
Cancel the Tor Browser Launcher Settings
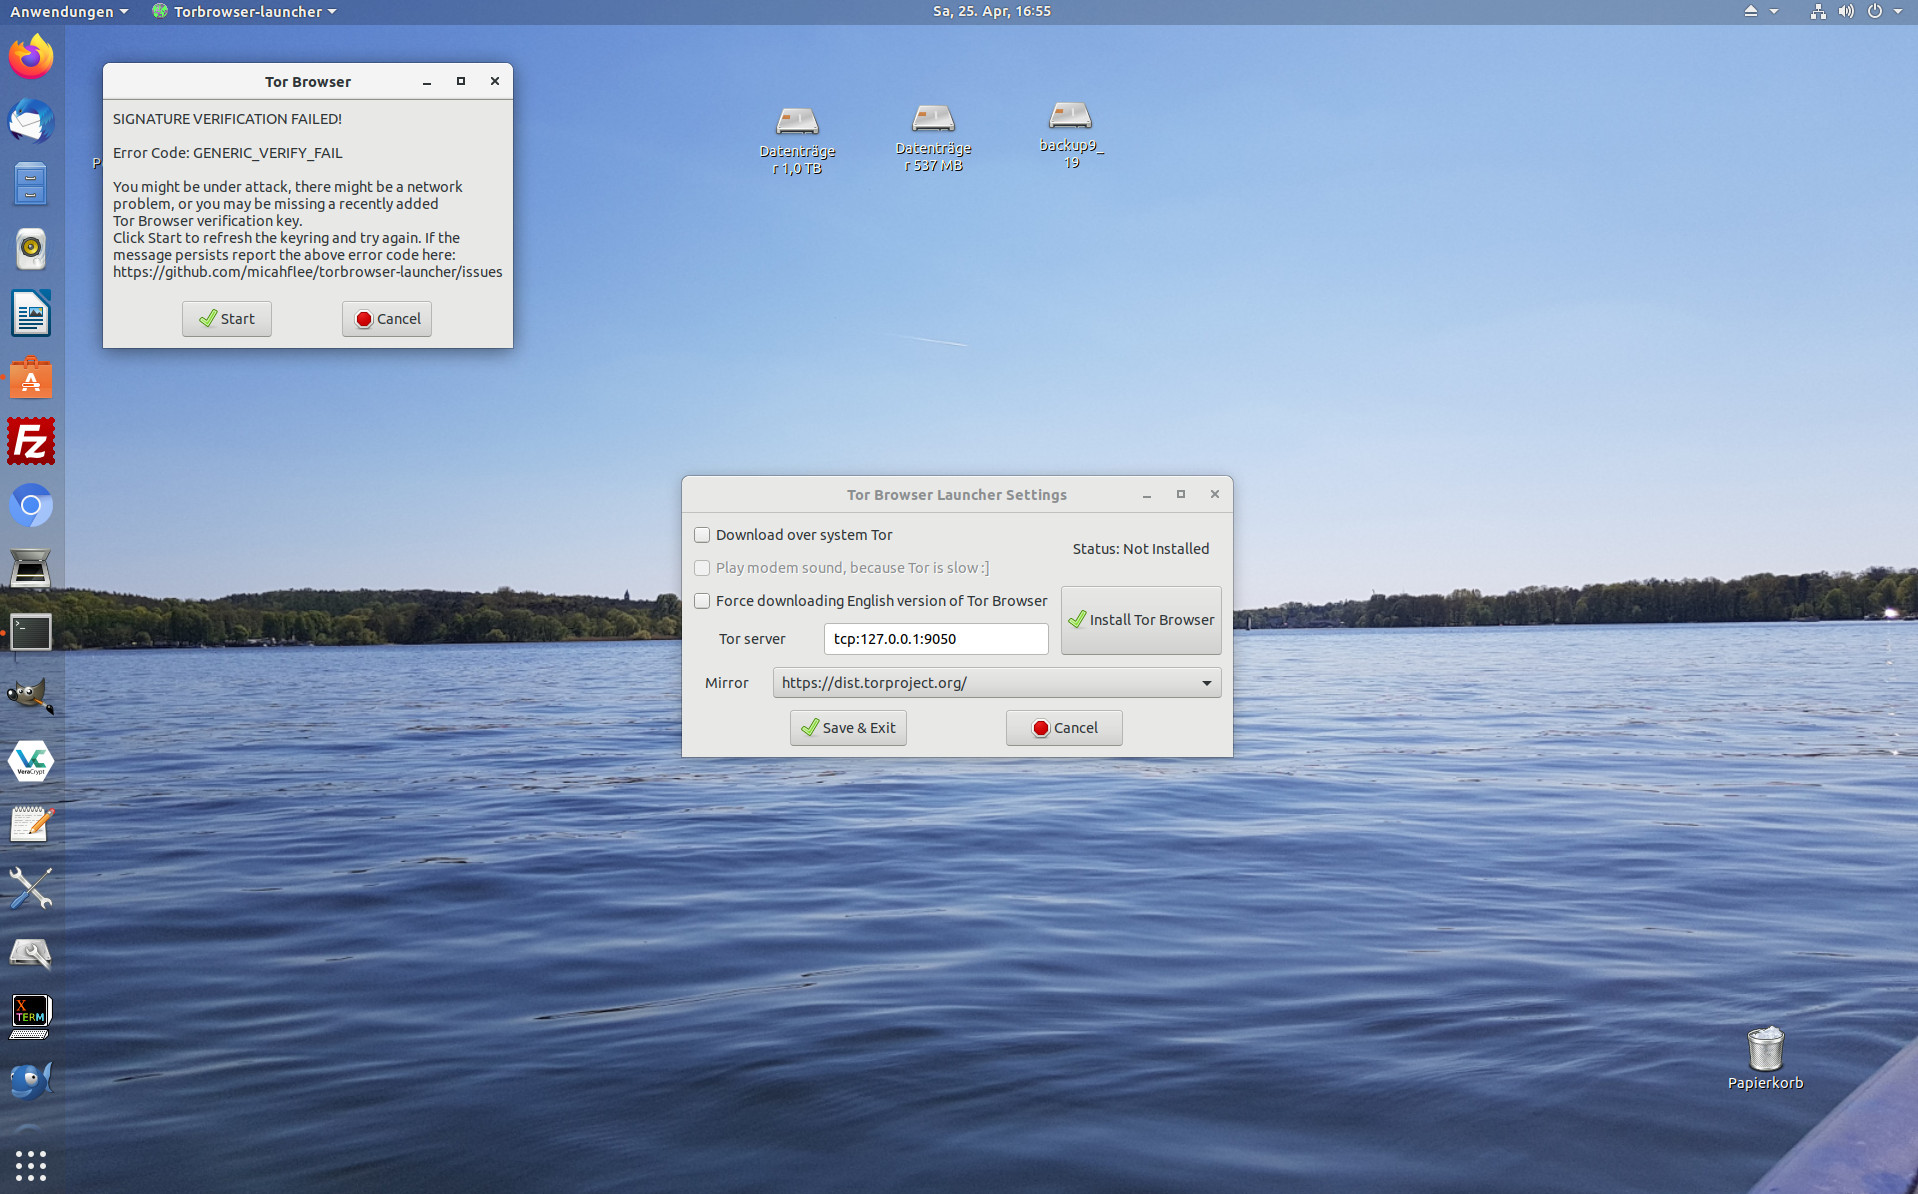coord(1064,728)
